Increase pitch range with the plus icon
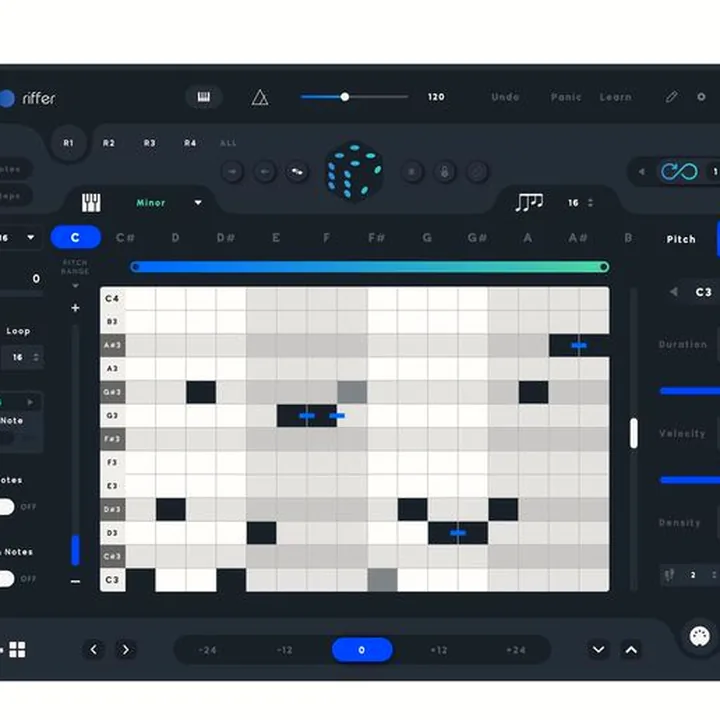720x720 pixels. tap(75, 308)
